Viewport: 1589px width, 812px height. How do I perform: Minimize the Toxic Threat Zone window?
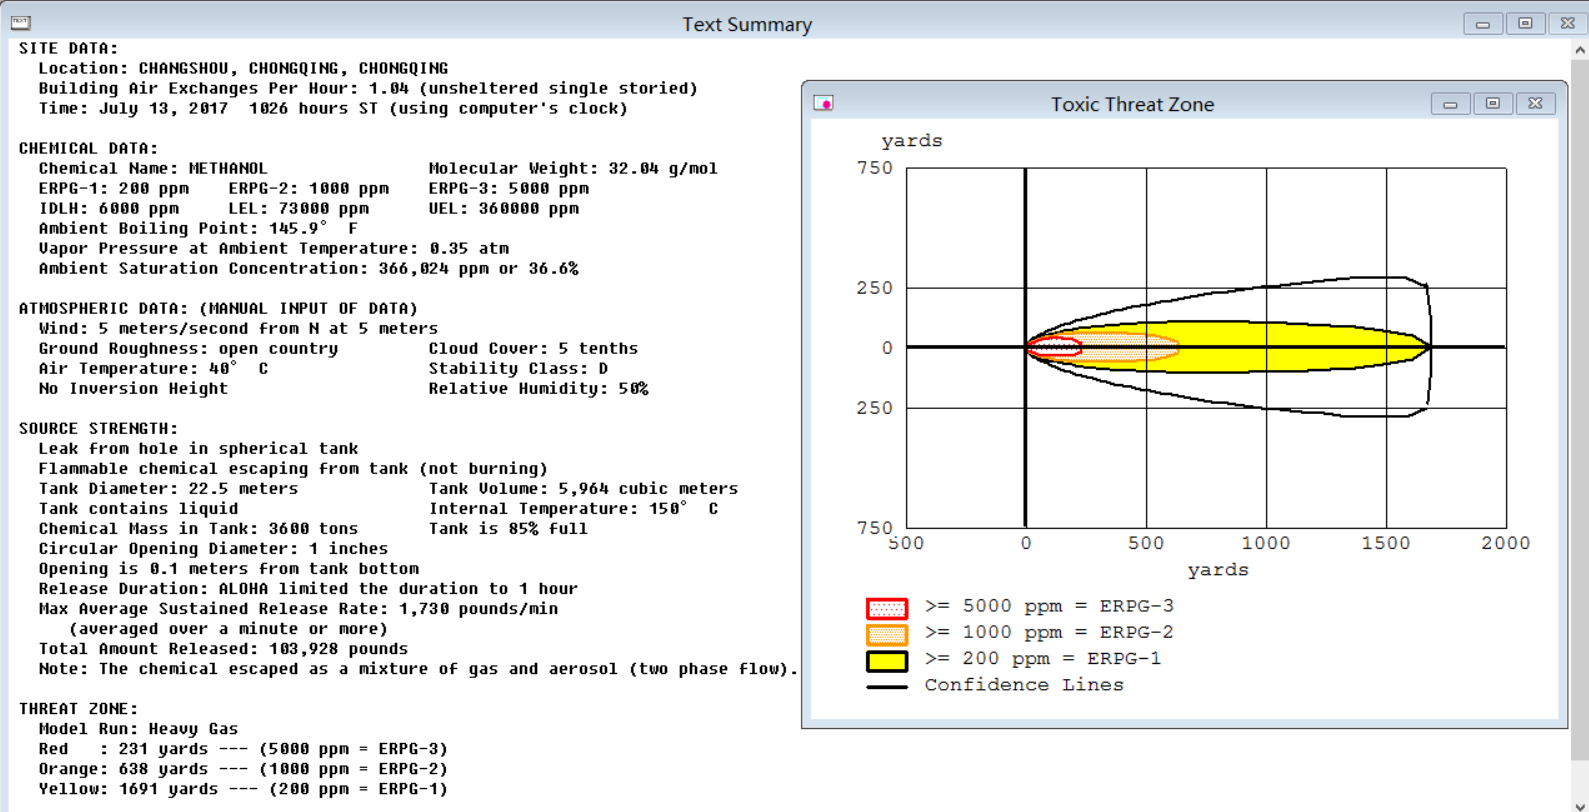point(1450,103)
